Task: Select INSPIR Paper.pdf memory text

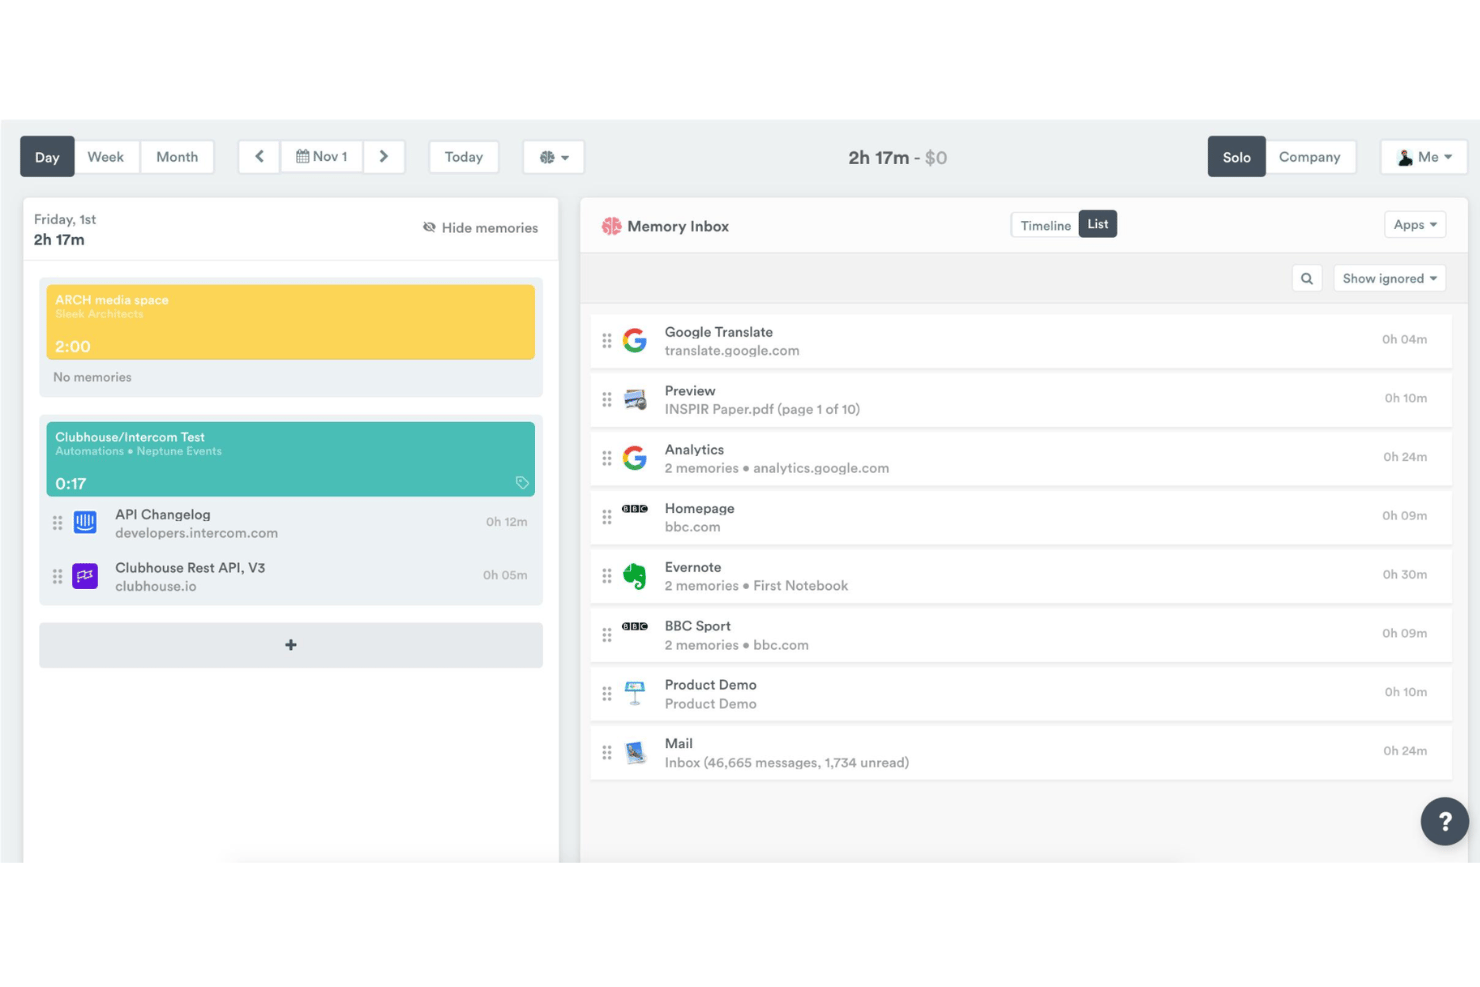Action: 762,409
